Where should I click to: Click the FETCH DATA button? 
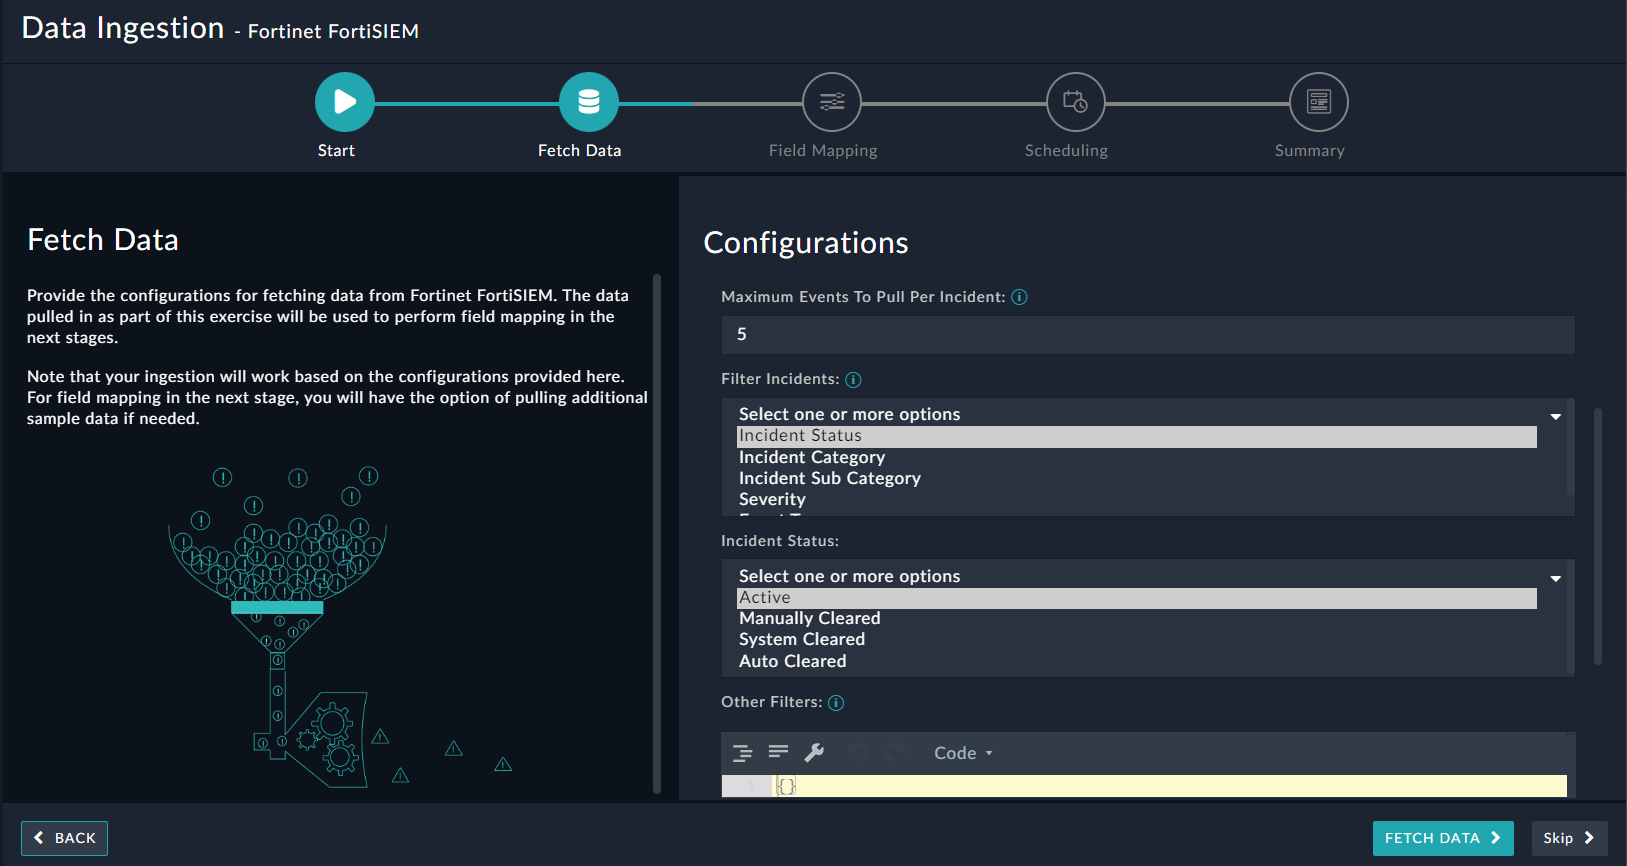click(x=1442, y=838)
